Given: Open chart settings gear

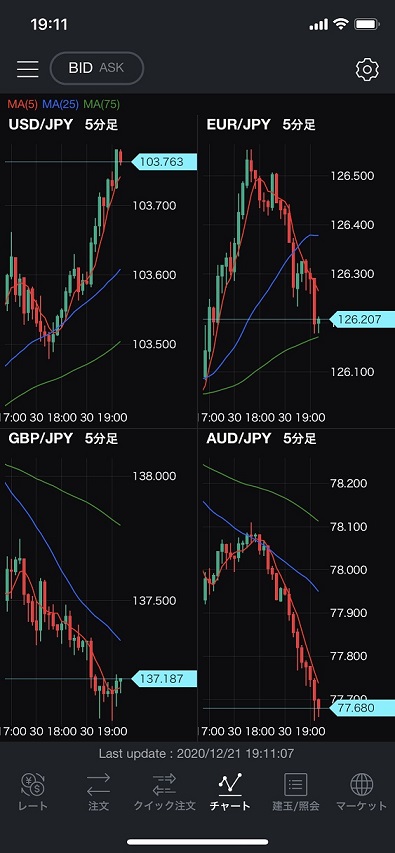Looking at the screenshot, I should pos(367,70).
